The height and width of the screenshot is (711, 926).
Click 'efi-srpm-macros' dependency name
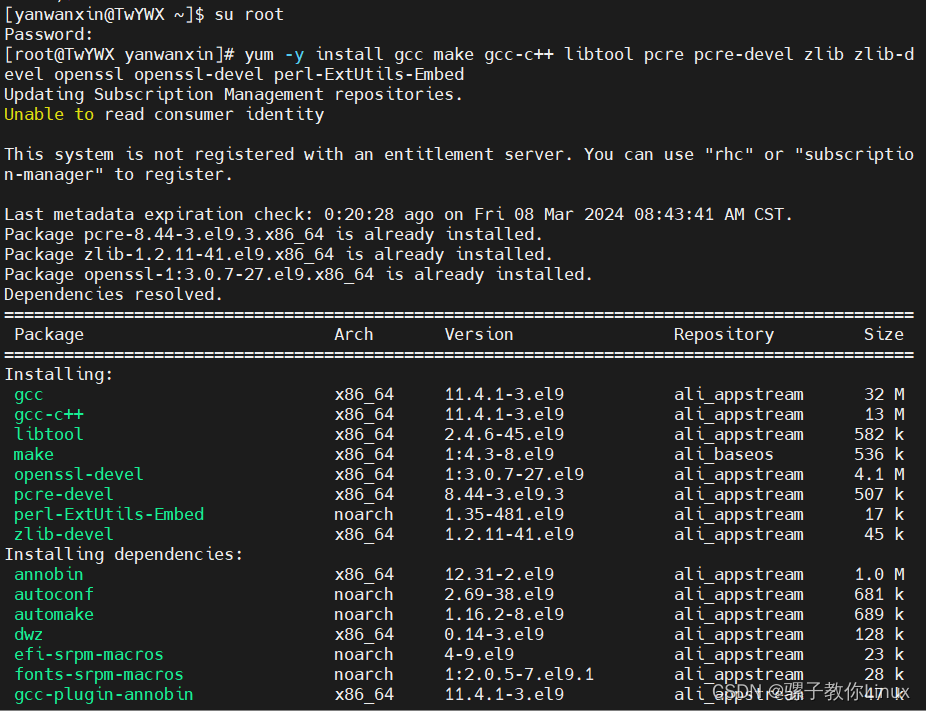[89, 654]
